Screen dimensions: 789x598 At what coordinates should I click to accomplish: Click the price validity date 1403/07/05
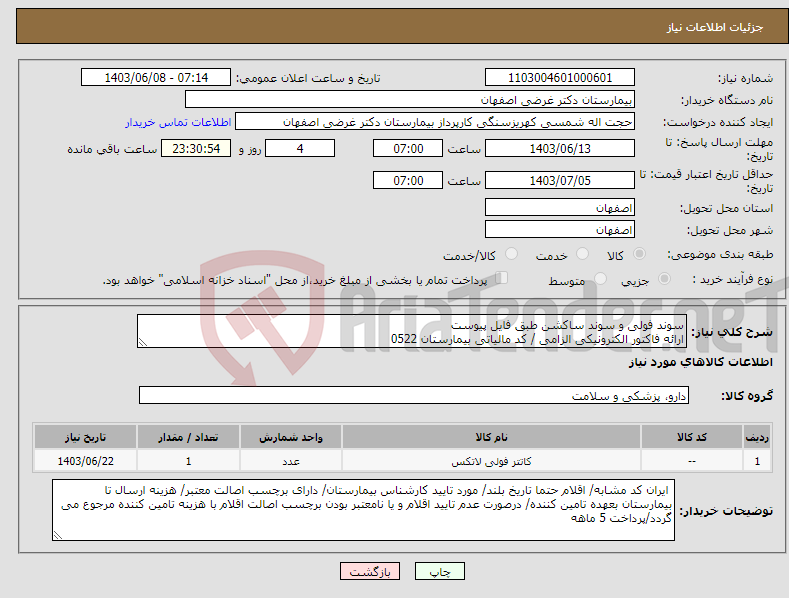pos(560,180)
